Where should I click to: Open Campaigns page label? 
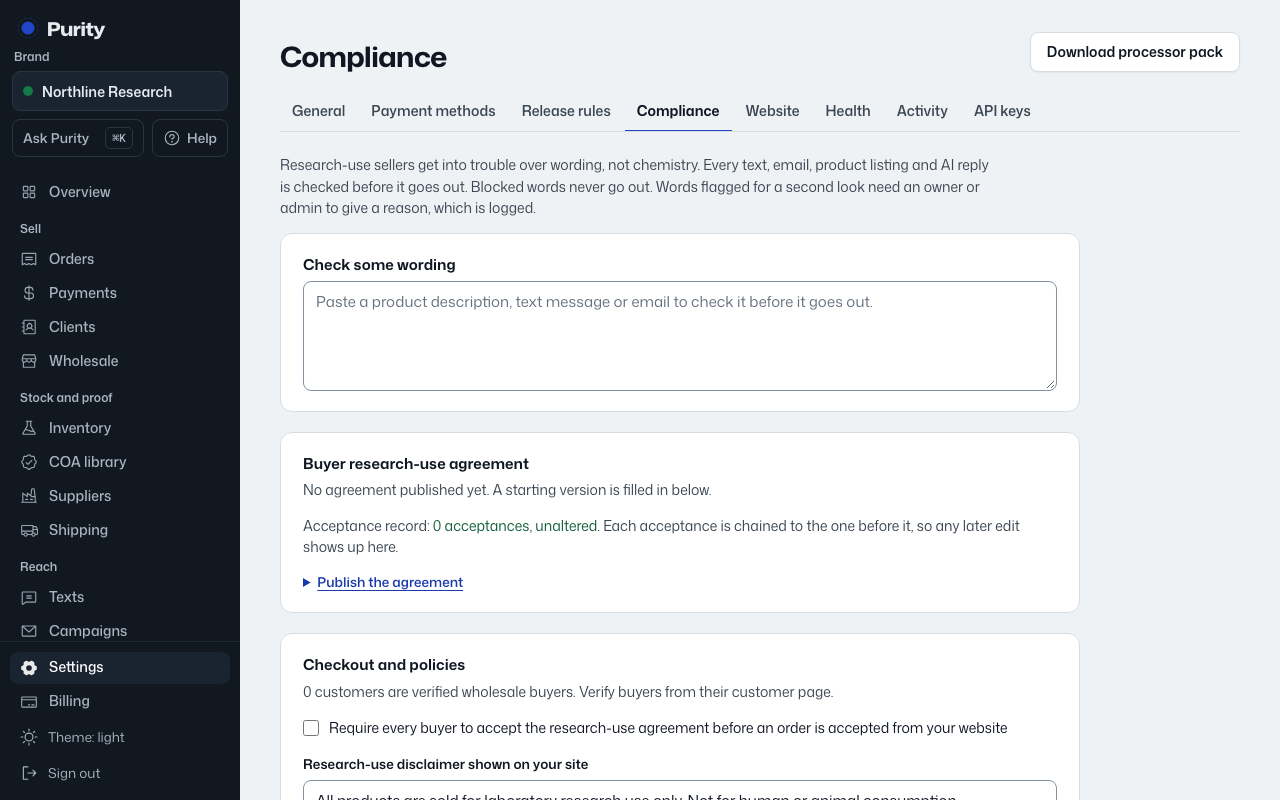88,631
